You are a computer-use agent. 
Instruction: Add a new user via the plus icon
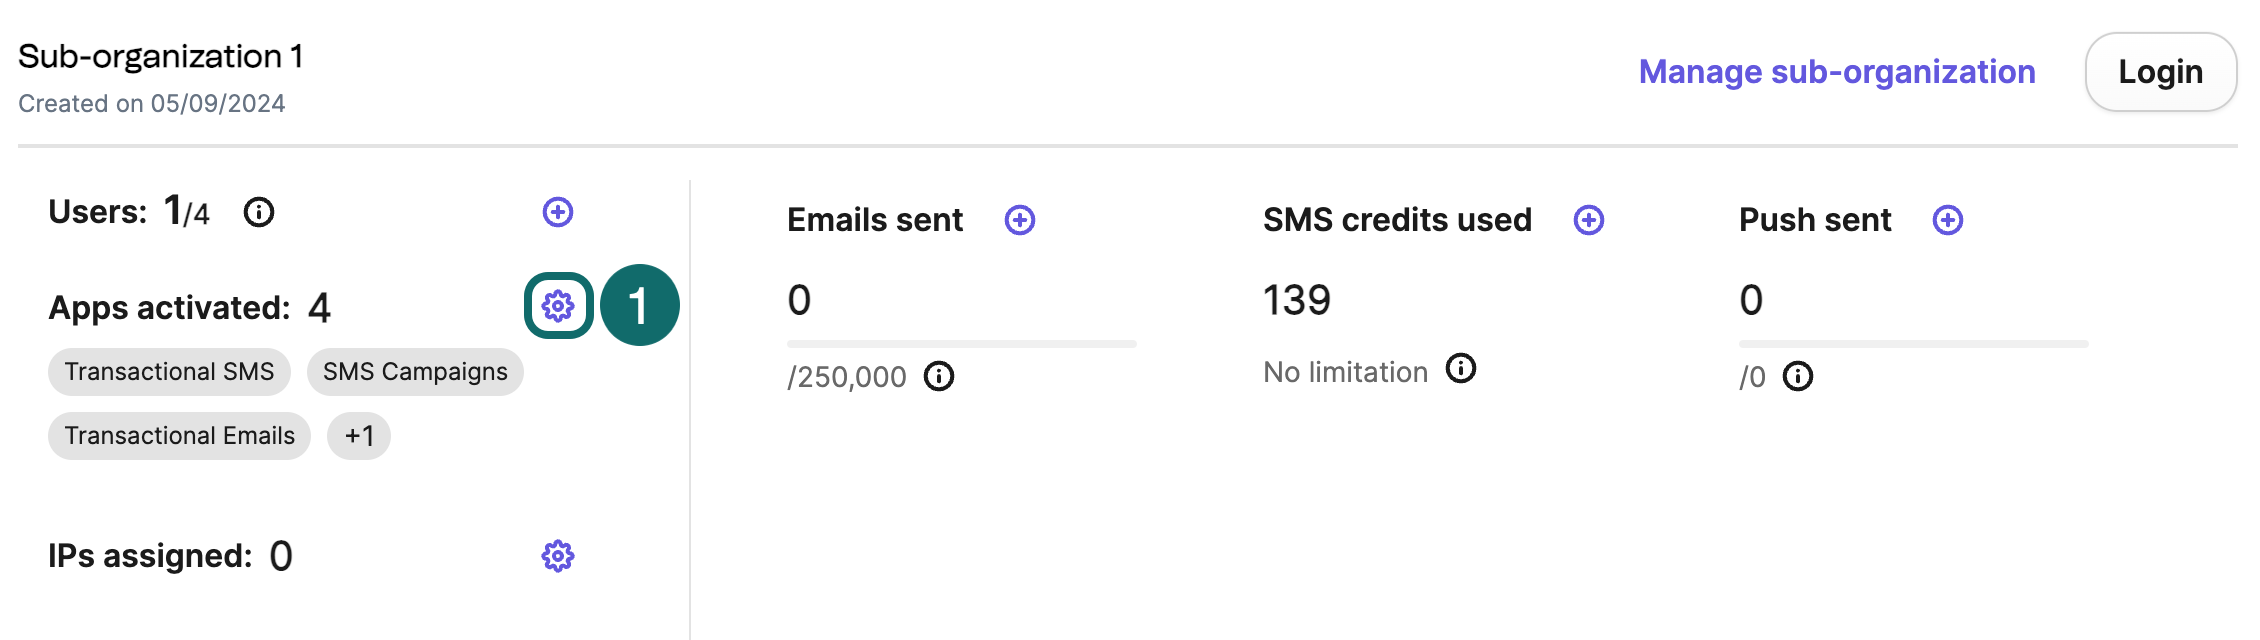pyautogui.click(x=557, y=211)
